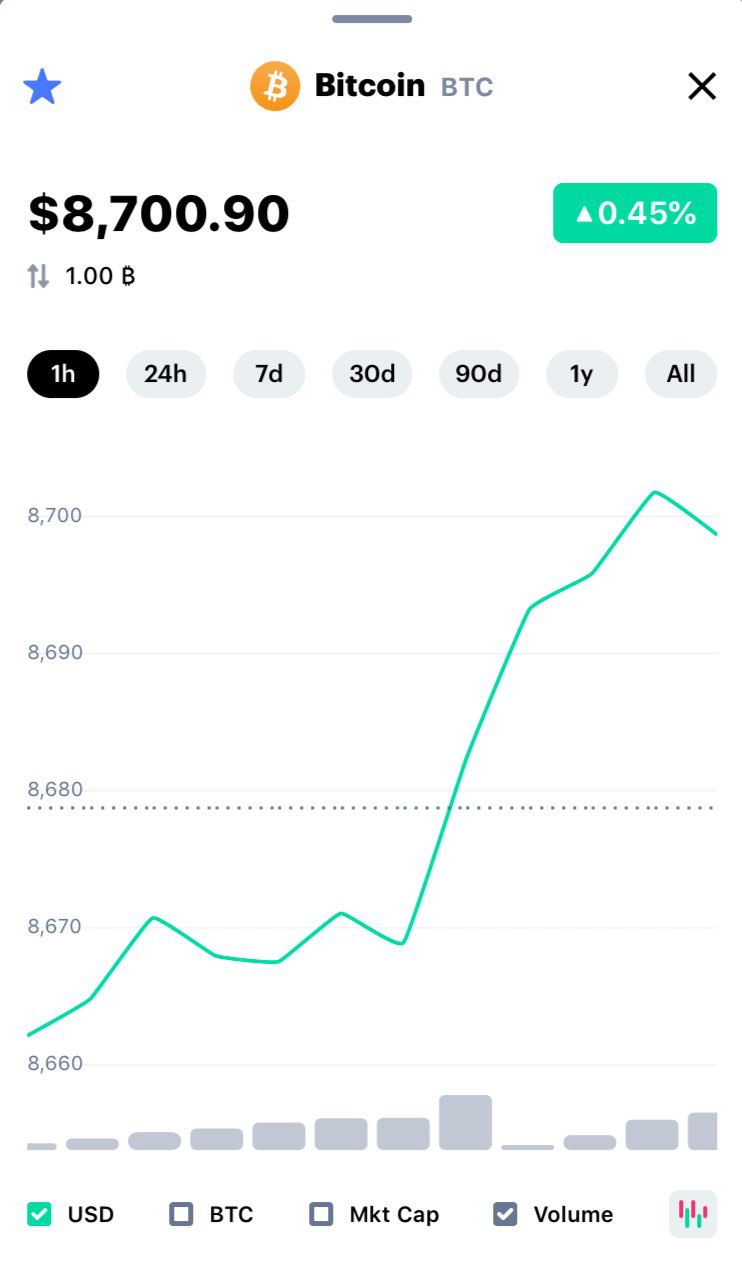
Task: Click the tallest volume bar
Action: pos(465,1122)
